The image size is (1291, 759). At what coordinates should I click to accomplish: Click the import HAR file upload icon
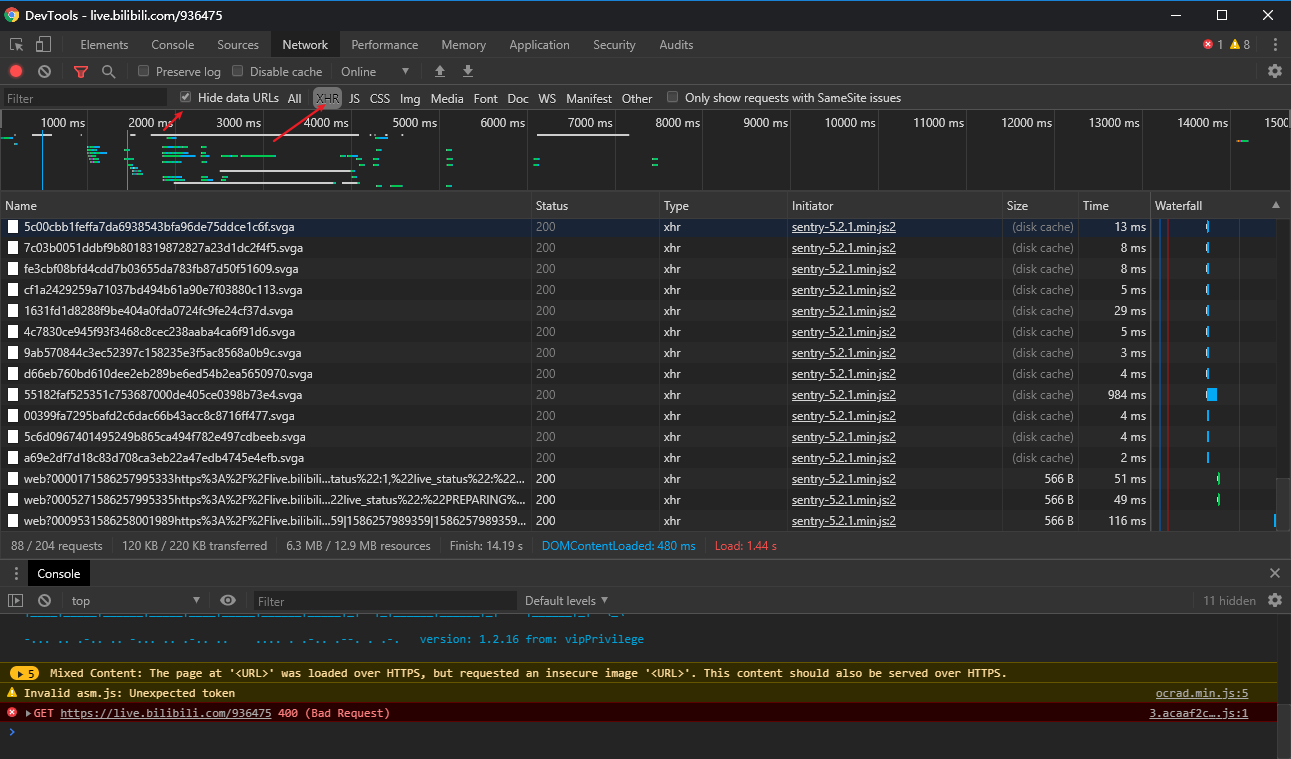click(439, 72)
